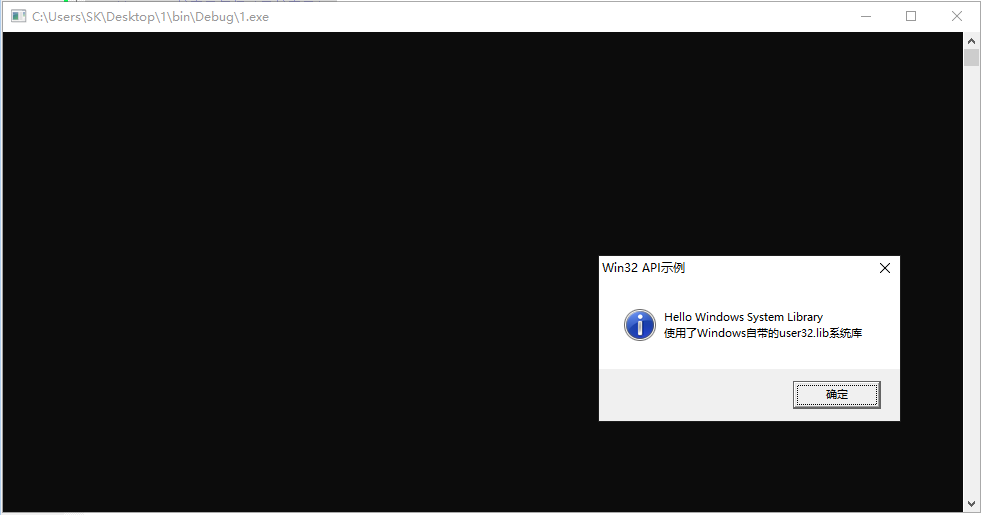Click the user32.lib系统库 message line
This screenshot has width=984, height=515.
coord(763,334)
